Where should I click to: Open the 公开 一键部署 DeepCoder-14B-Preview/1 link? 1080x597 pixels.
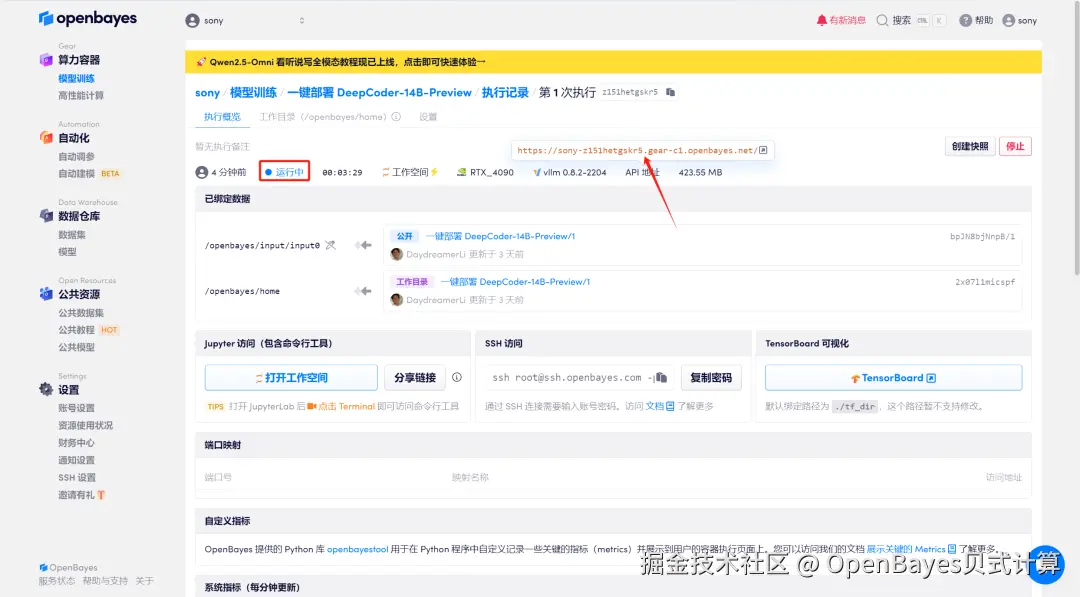click(500, 236)
